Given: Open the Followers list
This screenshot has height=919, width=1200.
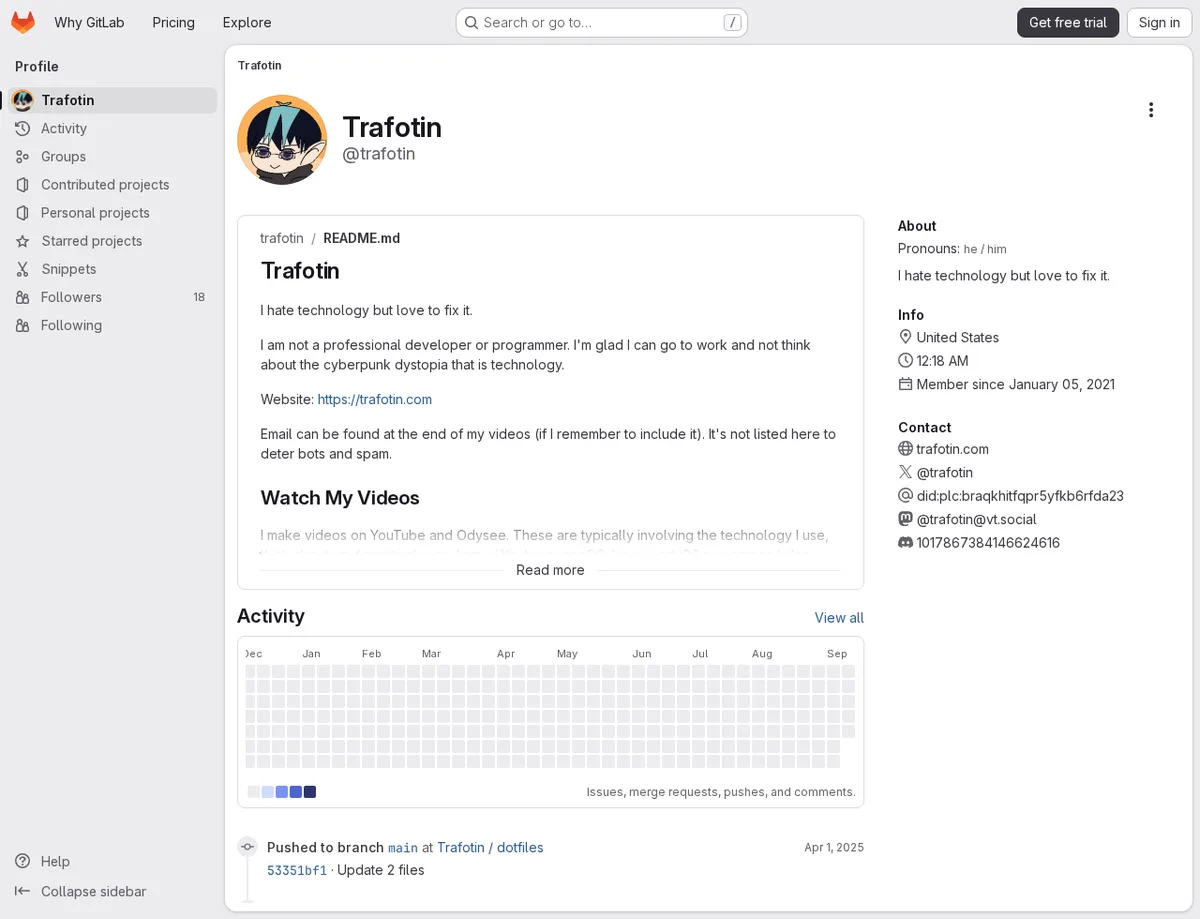Looking at the screenshot, I should pos(112,297).
